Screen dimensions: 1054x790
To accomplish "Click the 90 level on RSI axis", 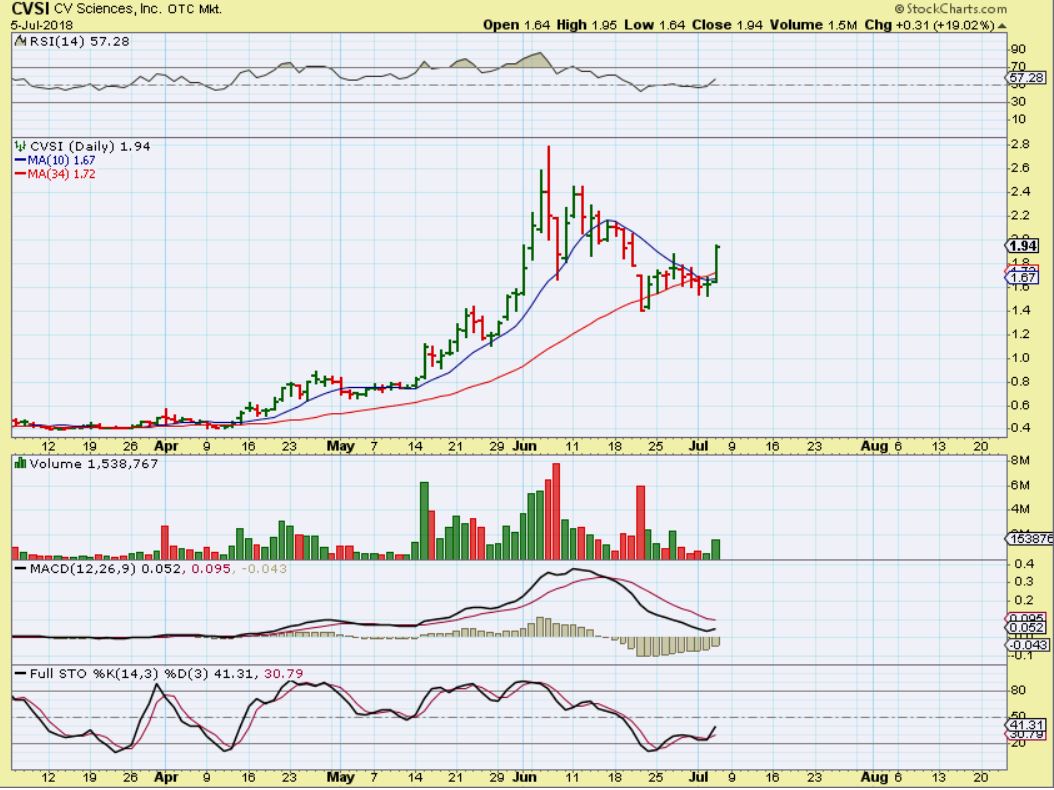I will (x=1018, y=49).
